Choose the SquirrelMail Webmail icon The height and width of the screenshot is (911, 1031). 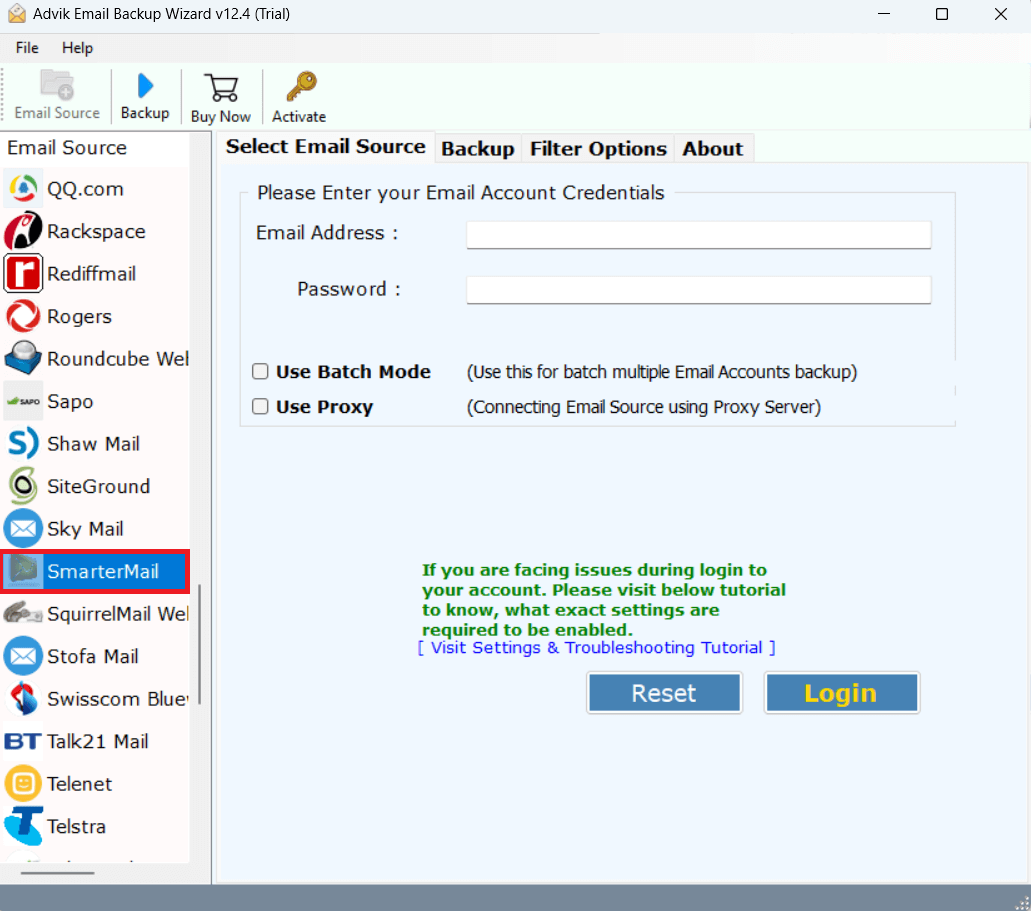pos(23,613)
